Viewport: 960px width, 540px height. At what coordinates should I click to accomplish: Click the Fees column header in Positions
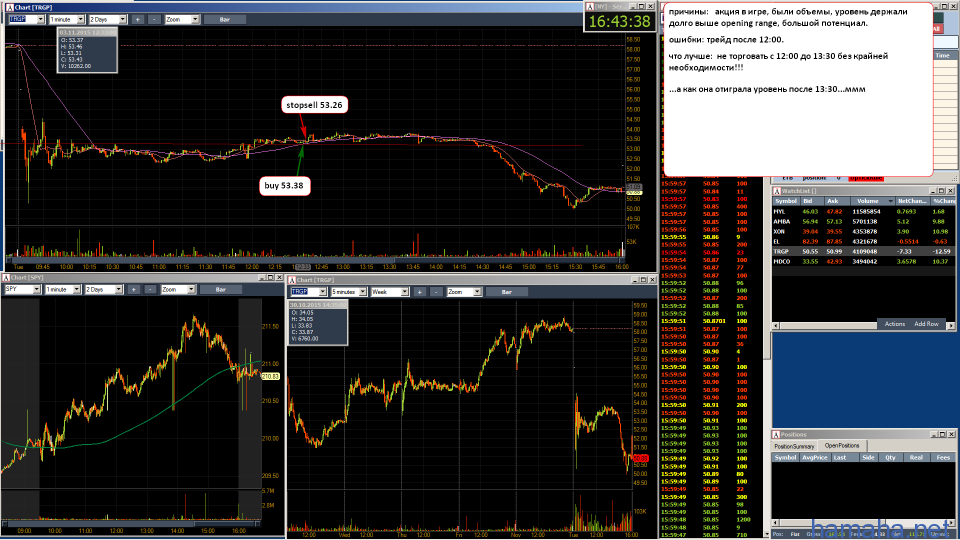tap(943, 457)
